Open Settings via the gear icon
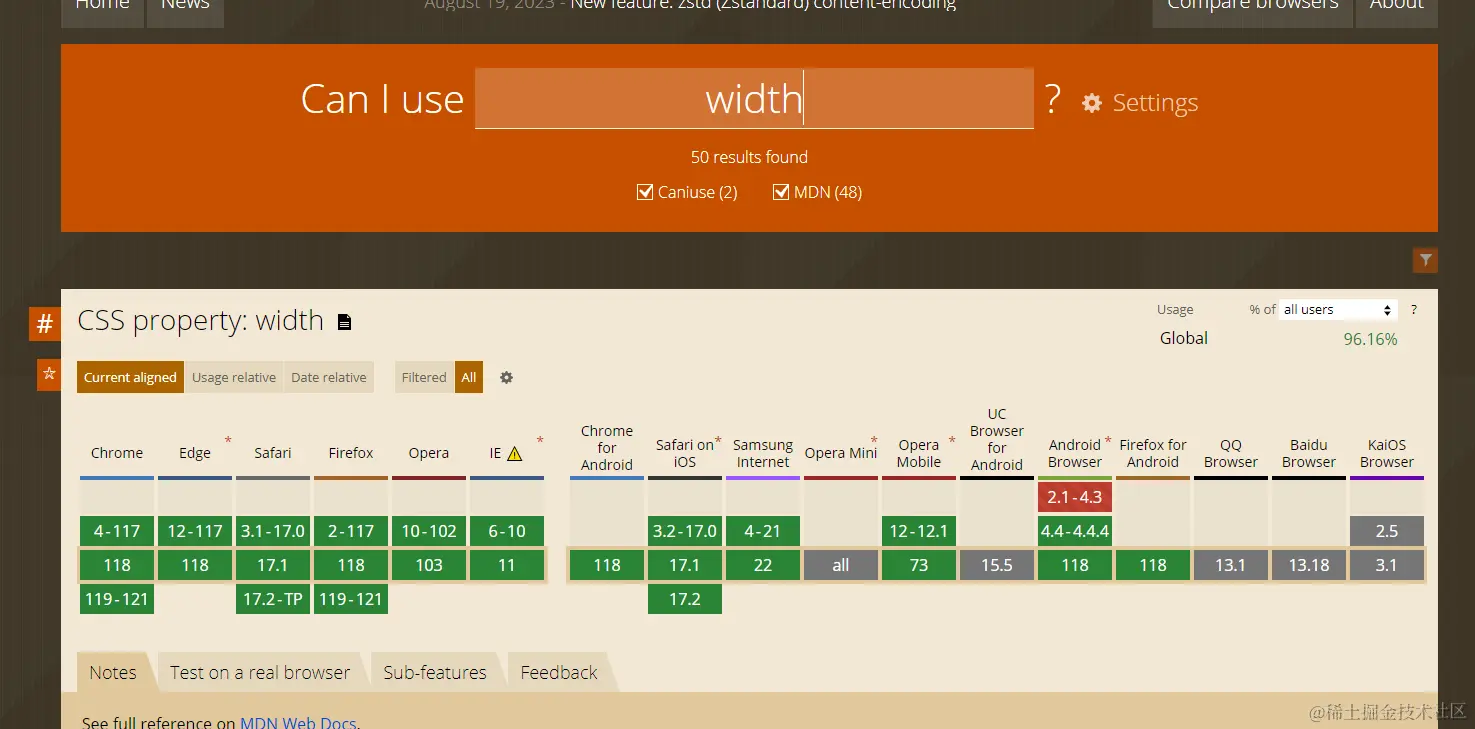 (1092, 103)
